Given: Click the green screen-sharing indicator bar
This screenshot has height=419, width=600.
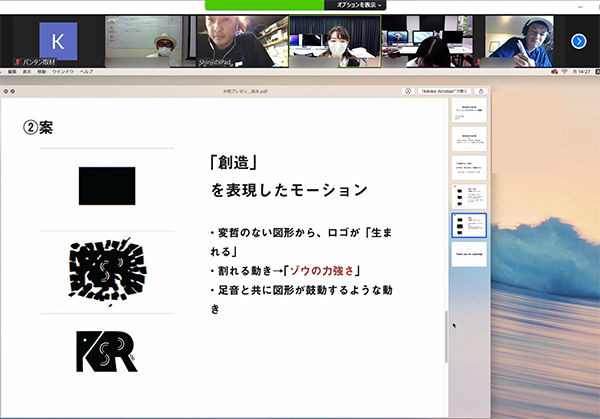Looking at the screenshot, I should 264,5.
